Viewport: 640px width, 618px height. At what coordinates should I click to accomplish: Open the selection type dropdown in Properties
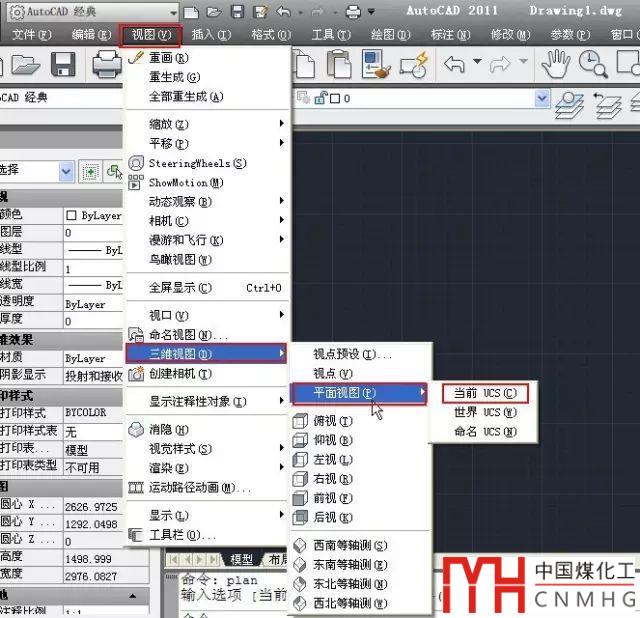[x=66, y=172]
